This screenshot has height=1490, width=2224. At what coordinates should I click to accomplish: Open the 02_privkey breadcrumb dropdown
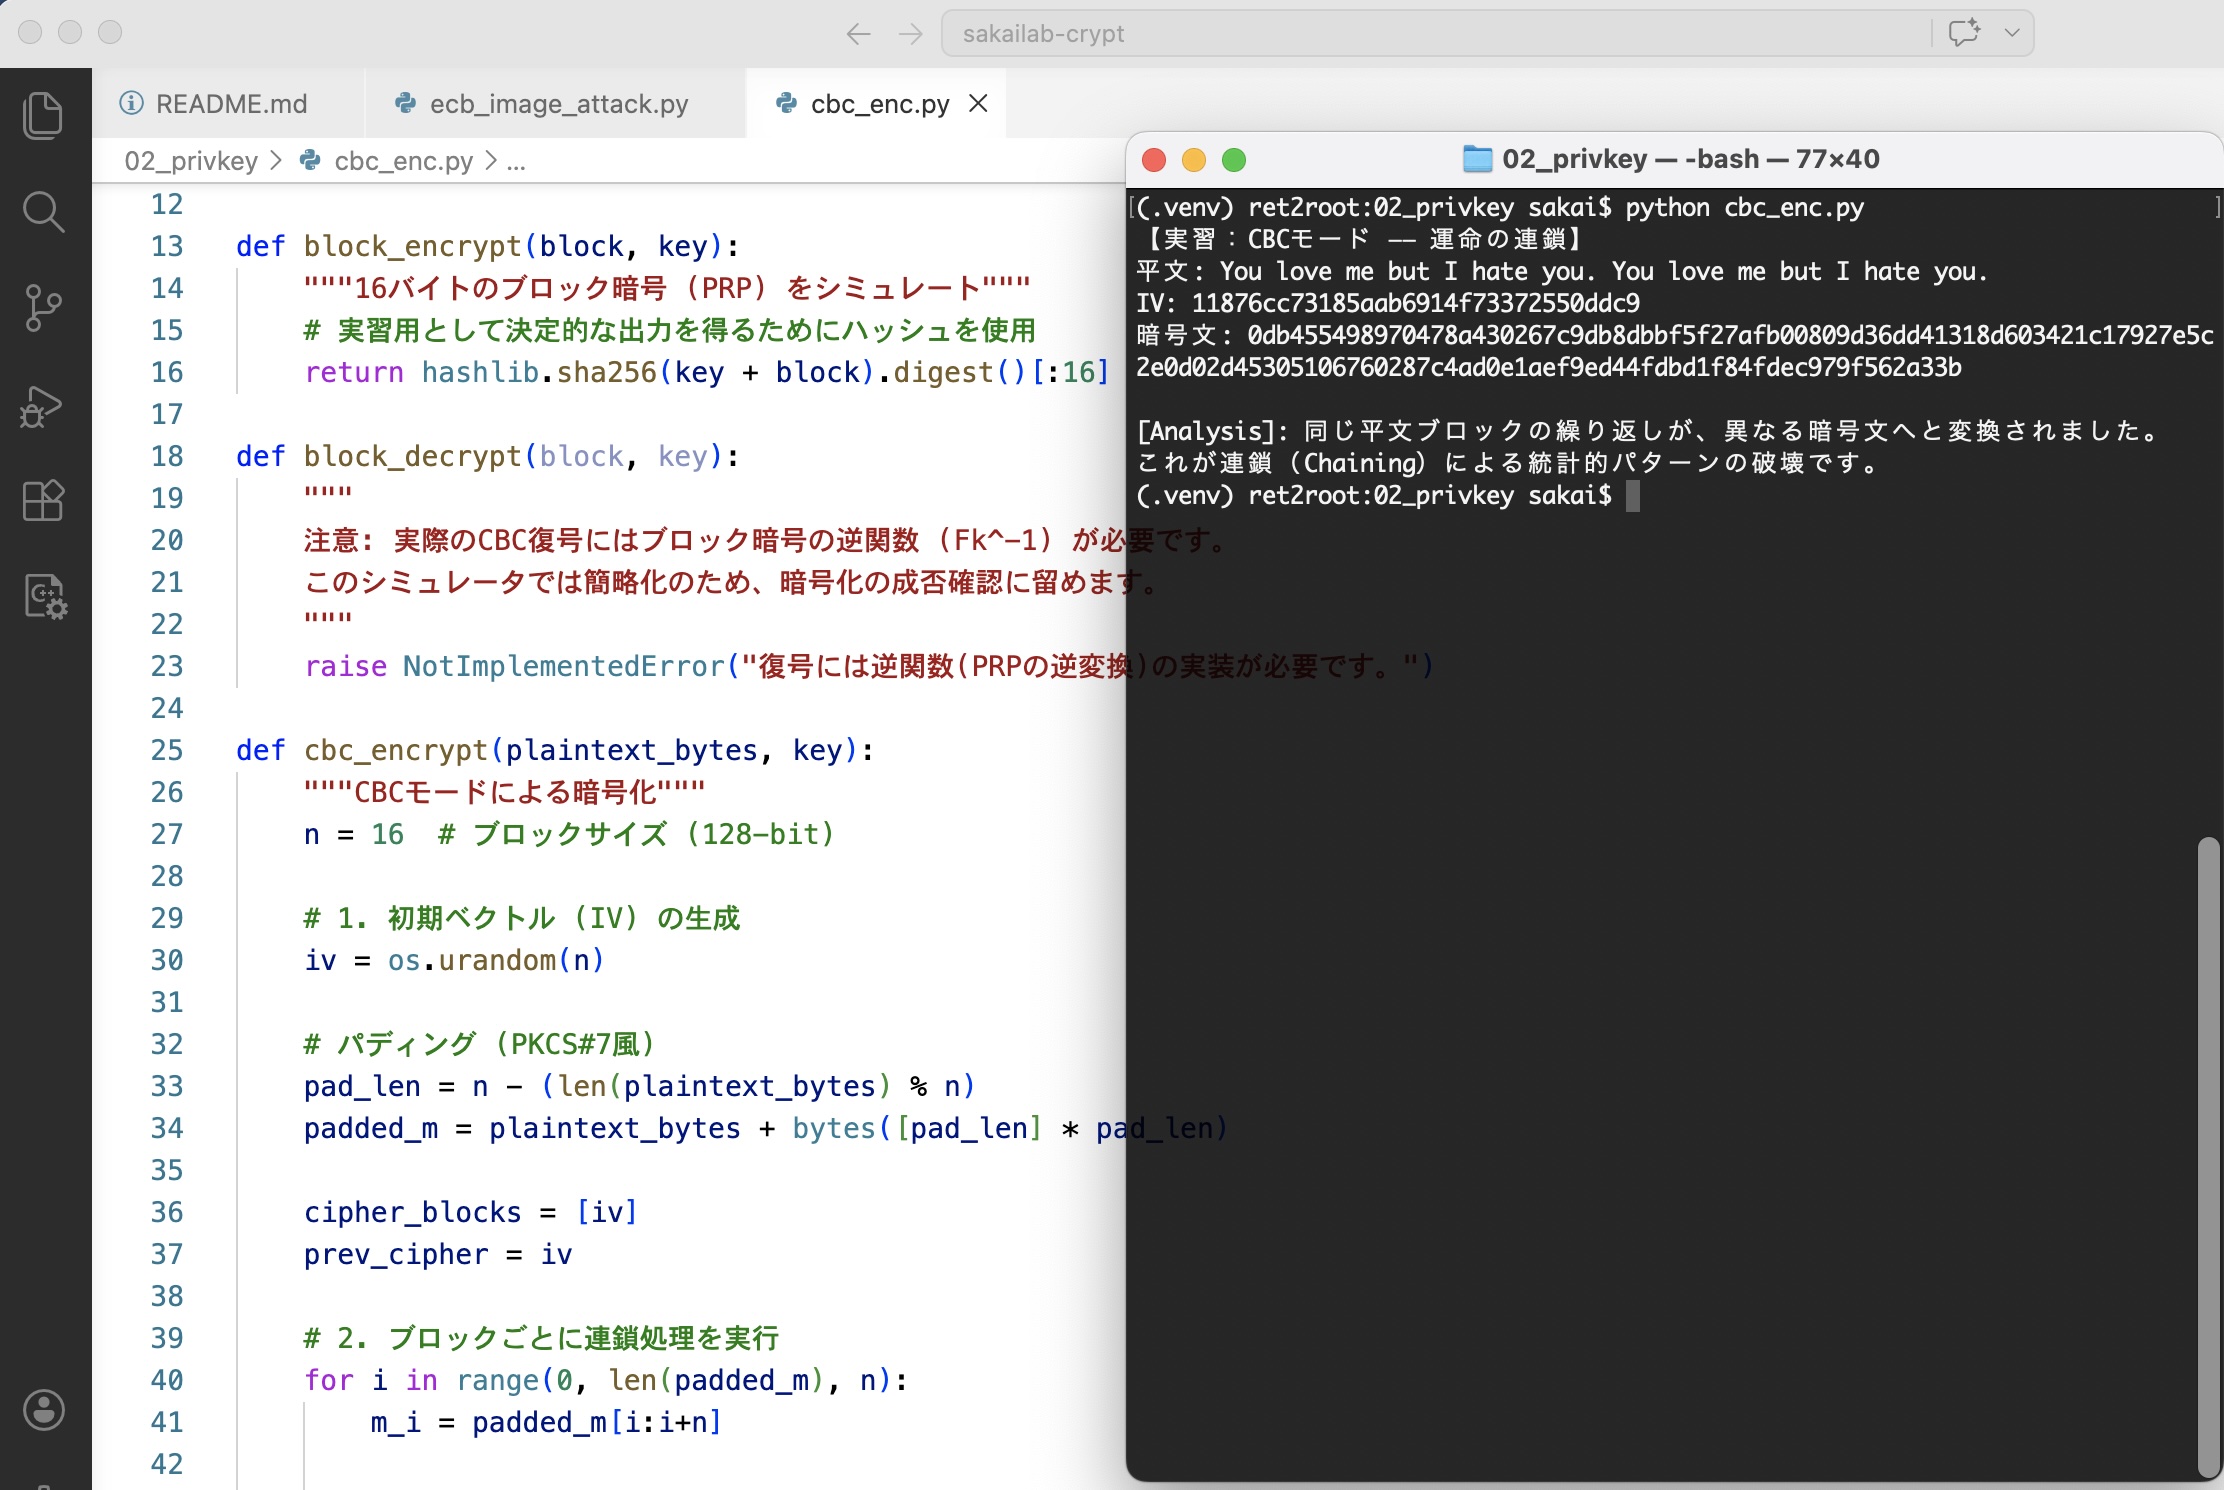pyautogui.click(x=191, y=161)
